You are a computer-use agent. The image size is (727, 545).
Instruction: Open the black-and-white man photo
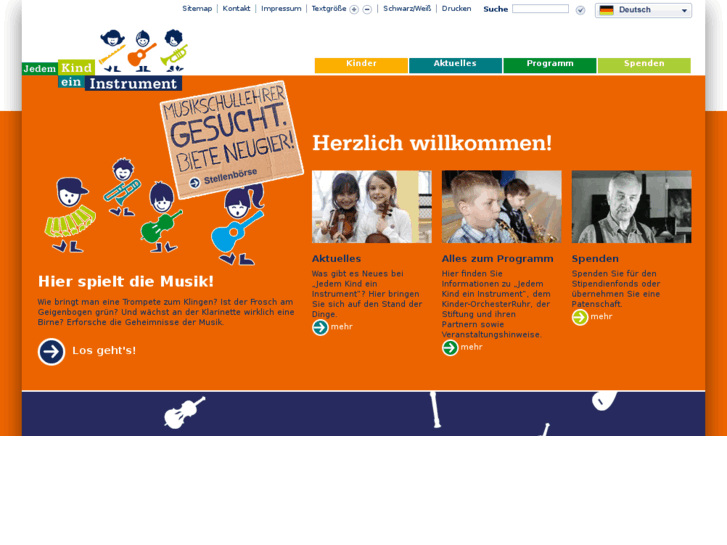click(x=631, y=207)
